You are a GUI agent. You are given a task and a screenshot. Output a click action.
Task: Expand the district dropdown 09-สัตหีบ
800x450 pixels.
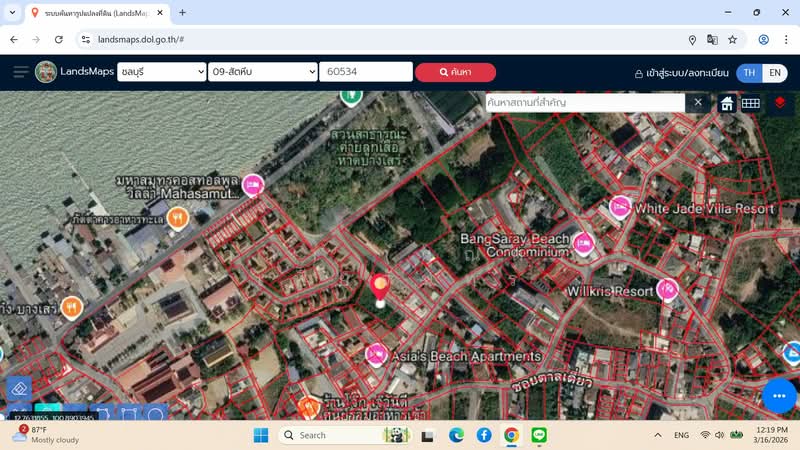click(263, 72)
